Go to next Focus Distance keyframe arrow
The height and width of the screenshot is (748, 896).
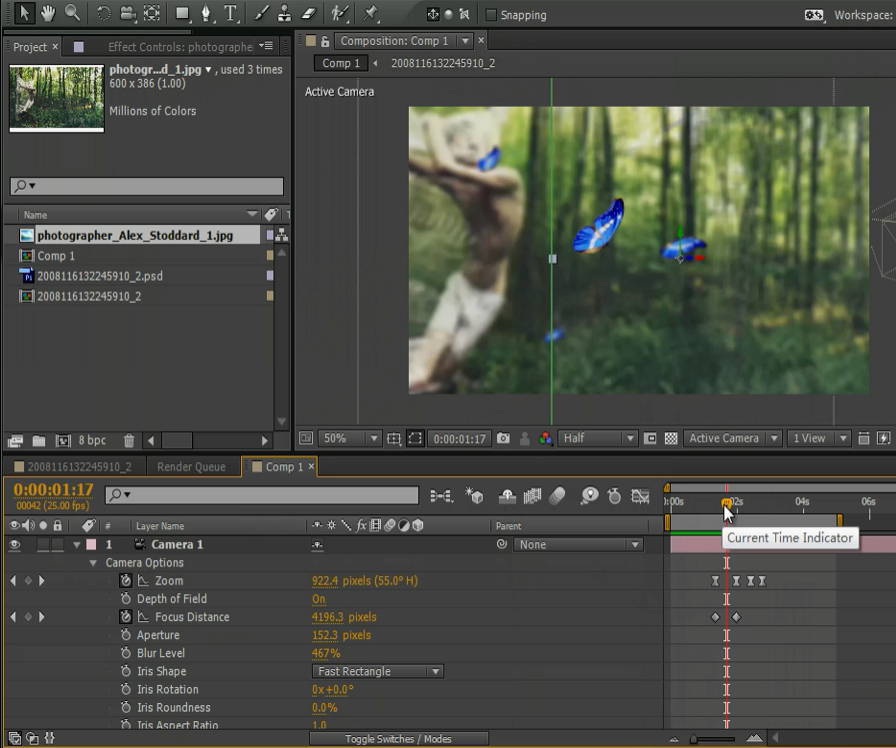pos(41,617)
